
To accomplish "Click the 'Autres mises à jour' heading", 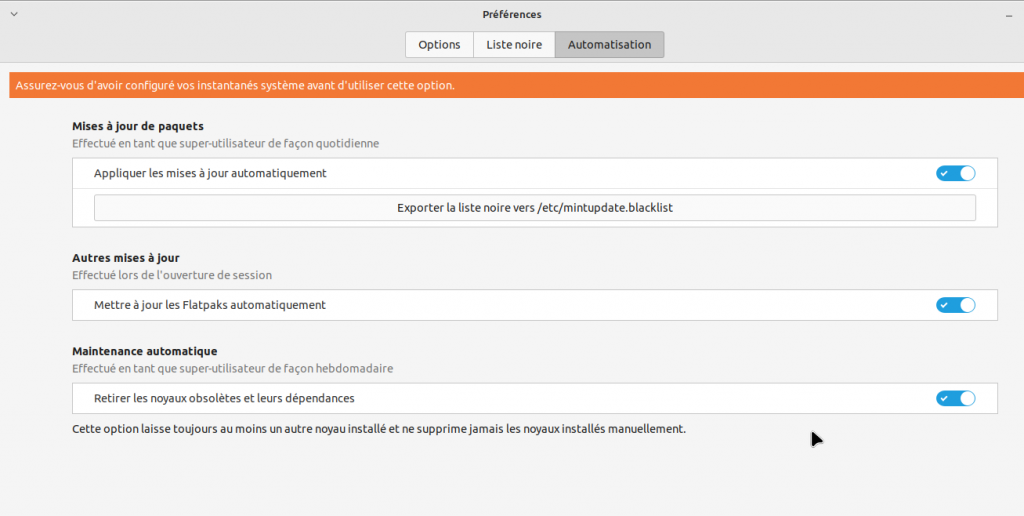I will click(x=126, y=258).
